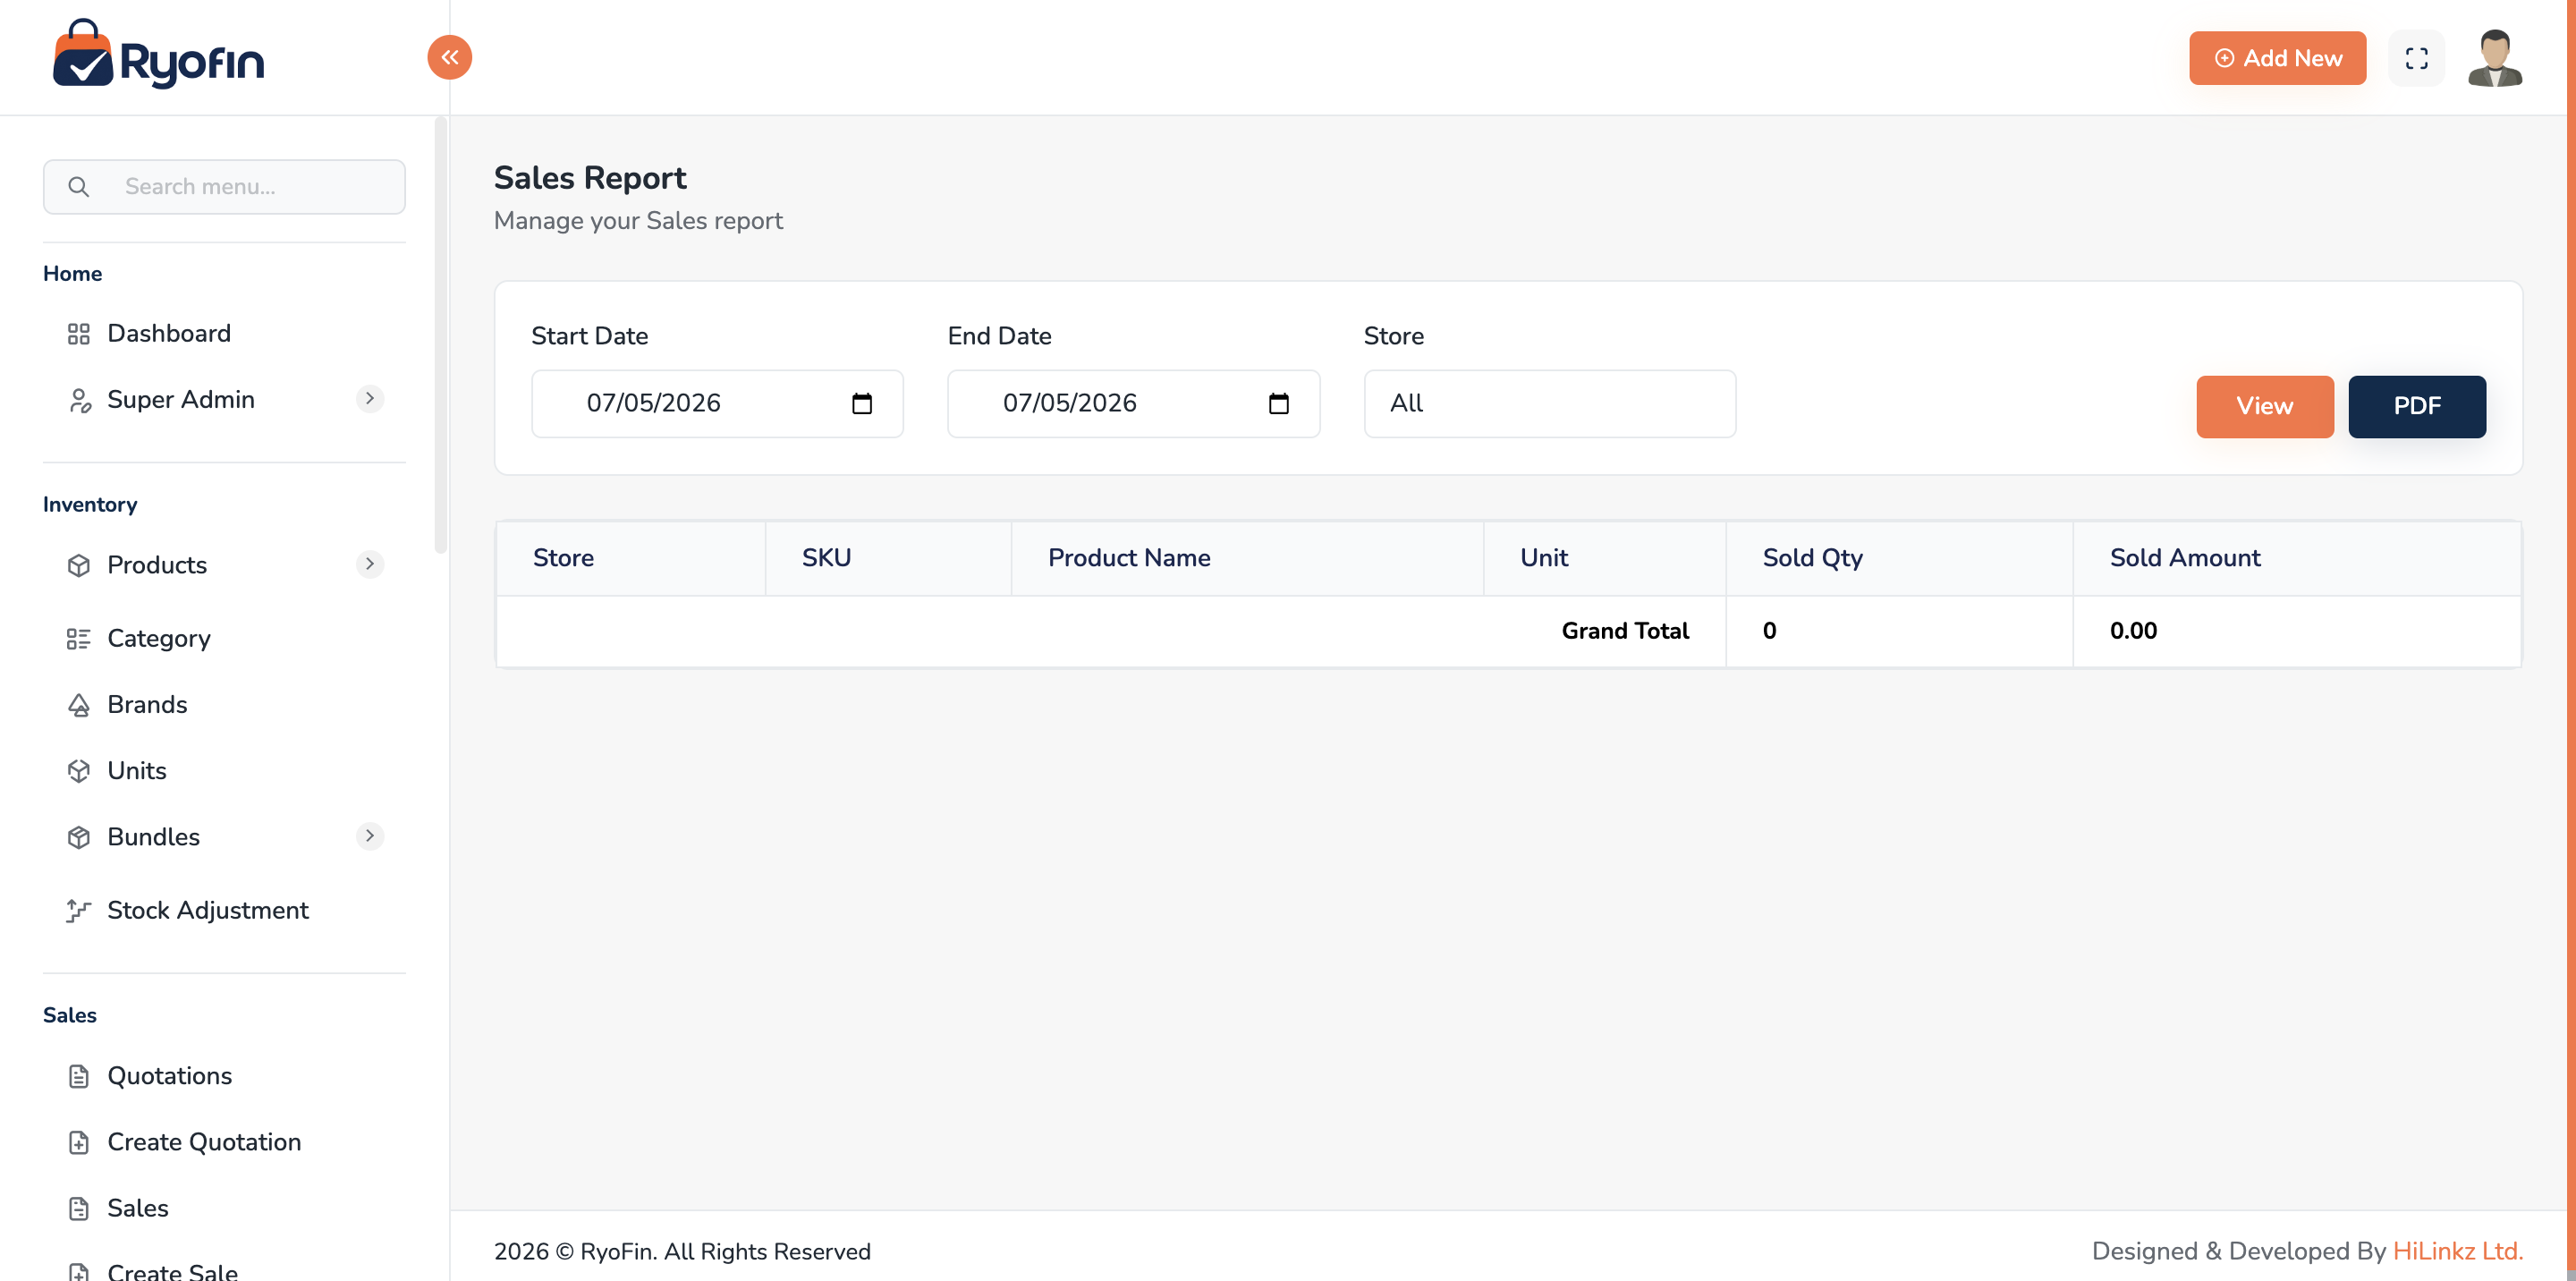Click the search magnifier icon in sidebar

click(x=78, y=187)
